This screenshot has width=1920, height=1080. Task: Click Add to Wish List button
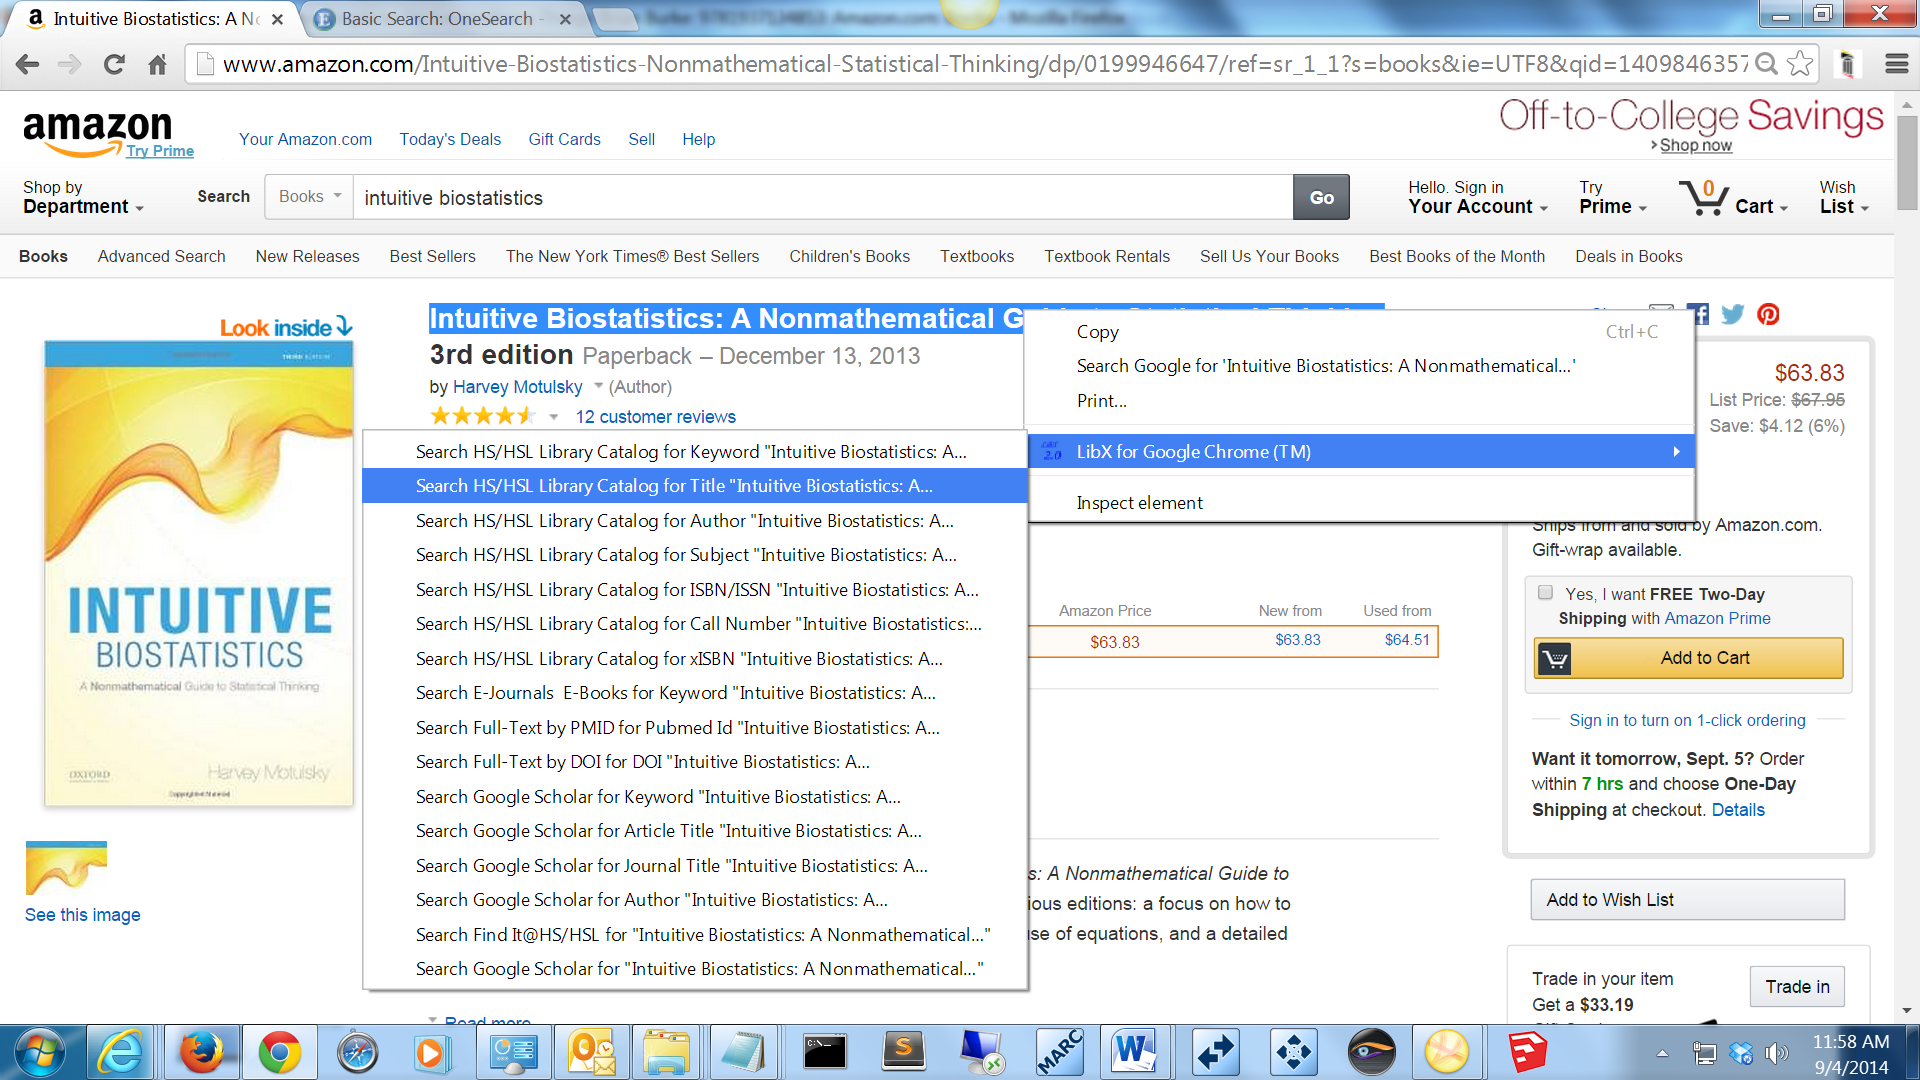[x=1687, y=900]
